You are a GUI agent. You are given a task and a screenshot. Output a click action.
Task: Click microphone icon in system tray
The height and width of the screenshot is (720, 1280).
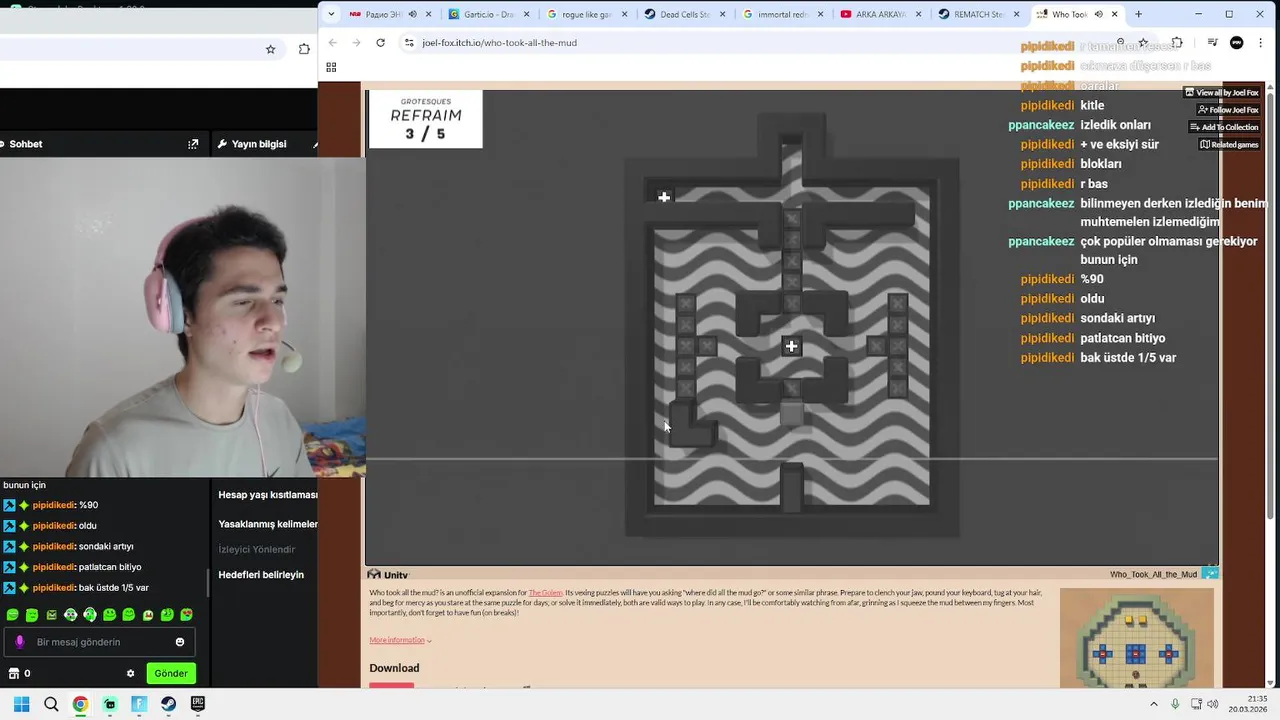(1175, 704)
